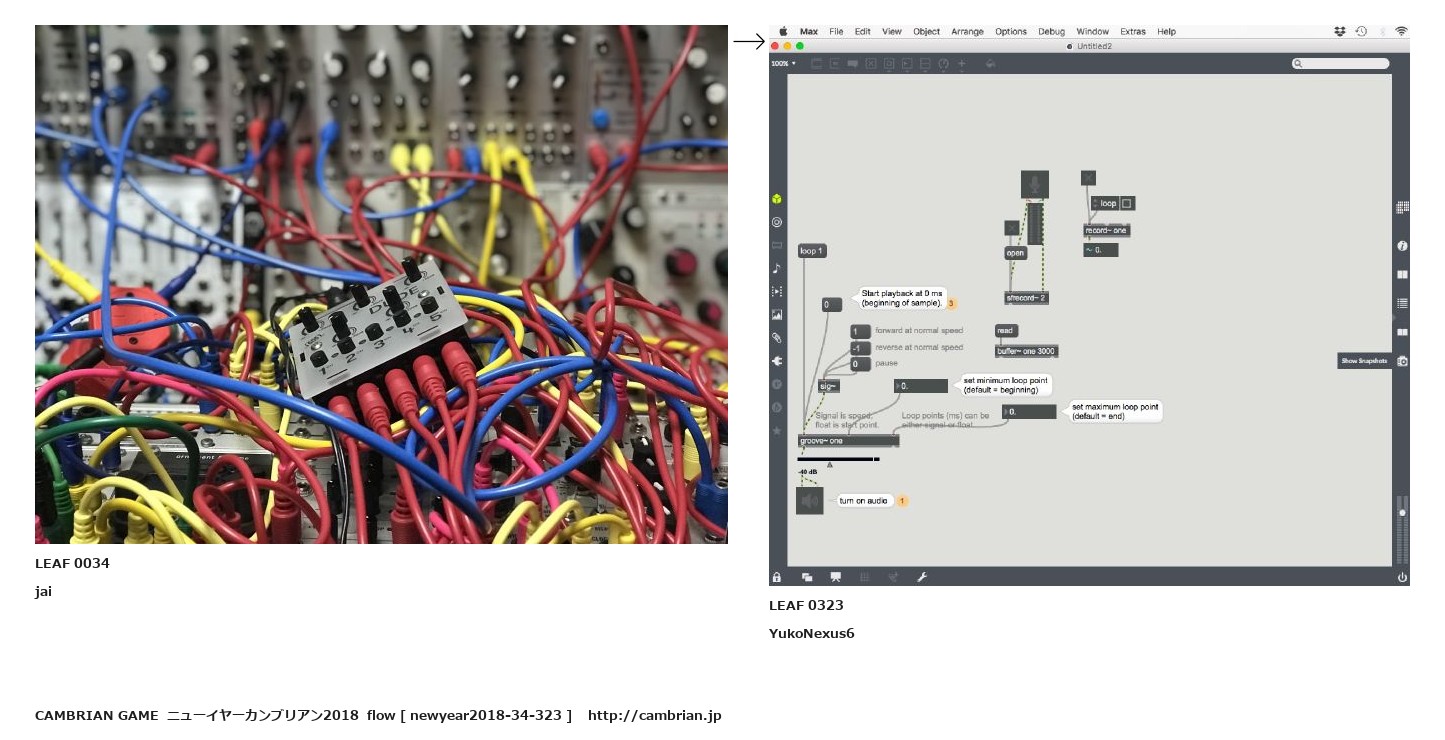Click the music note Audio browser icon
1445x740 pixels.
click(777, 268)
